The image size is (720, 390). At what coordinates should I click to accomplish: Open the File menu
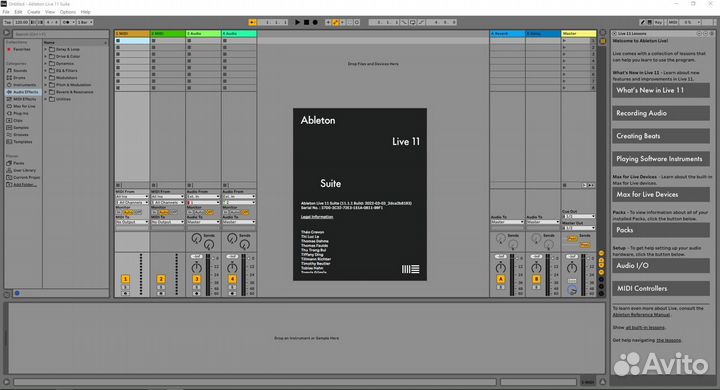(x=6, y=12)
